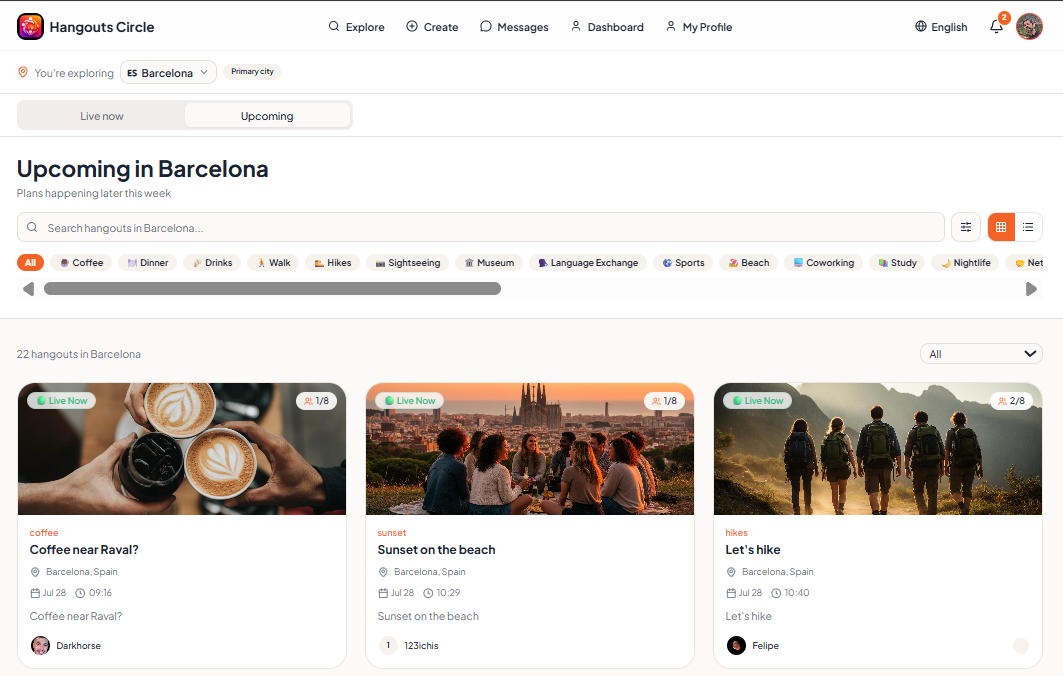
Task: Open the All sort dropdown
Action: 981,354
